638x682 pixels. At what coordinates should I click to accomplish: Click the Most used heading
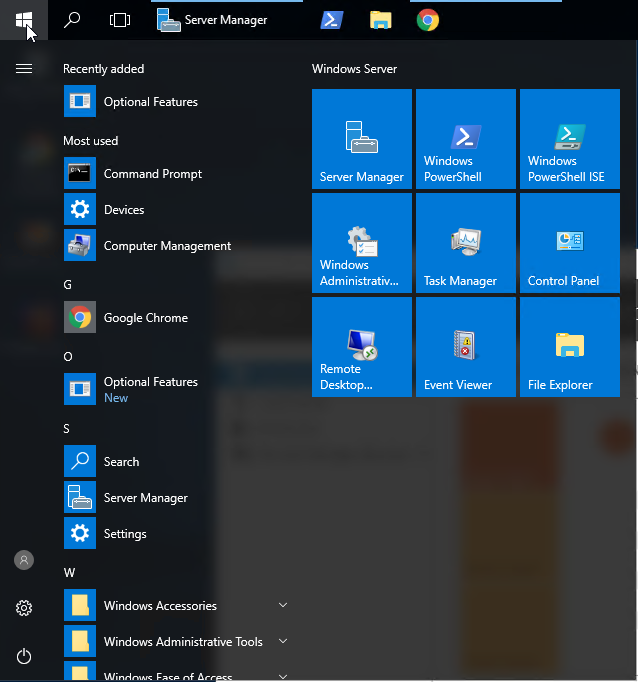pyautogui.click(x=90, y=140)
